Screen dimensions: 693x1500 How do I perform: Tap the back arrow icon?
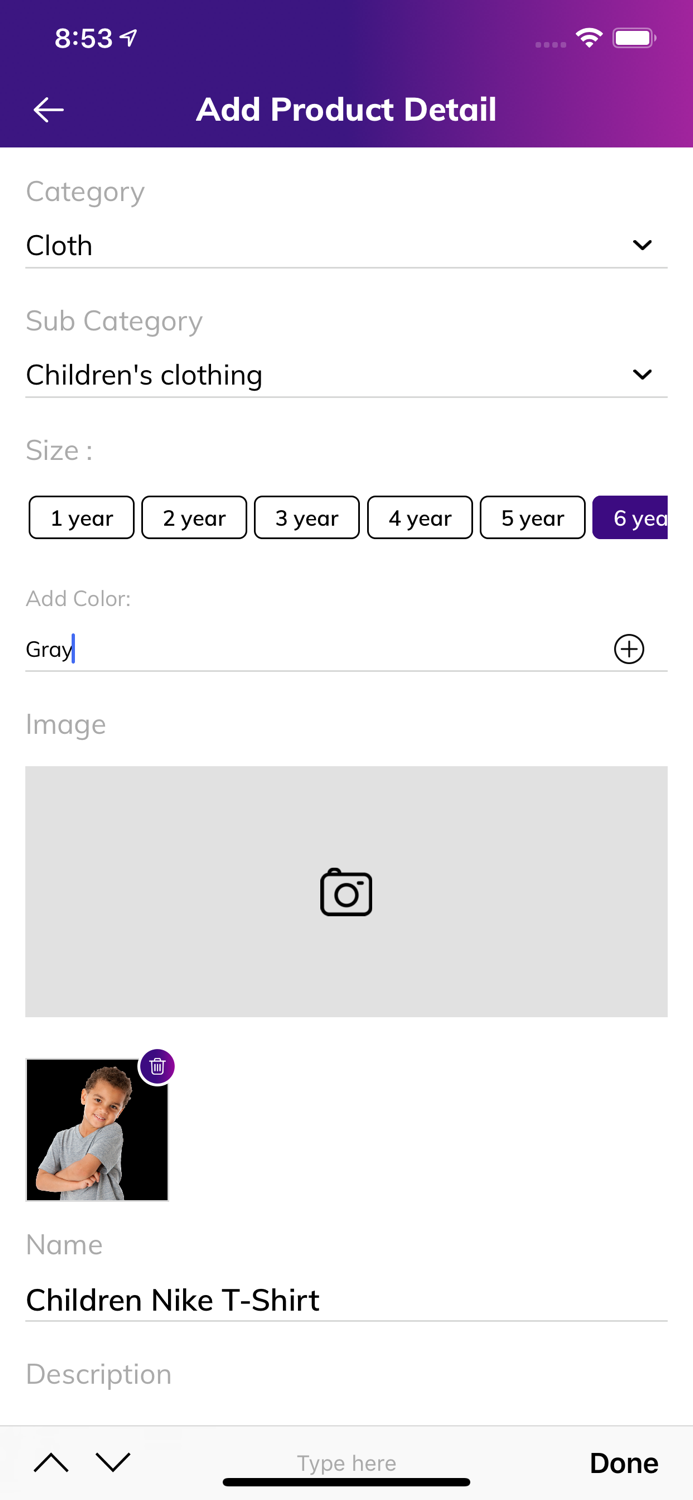pos(48,110)
